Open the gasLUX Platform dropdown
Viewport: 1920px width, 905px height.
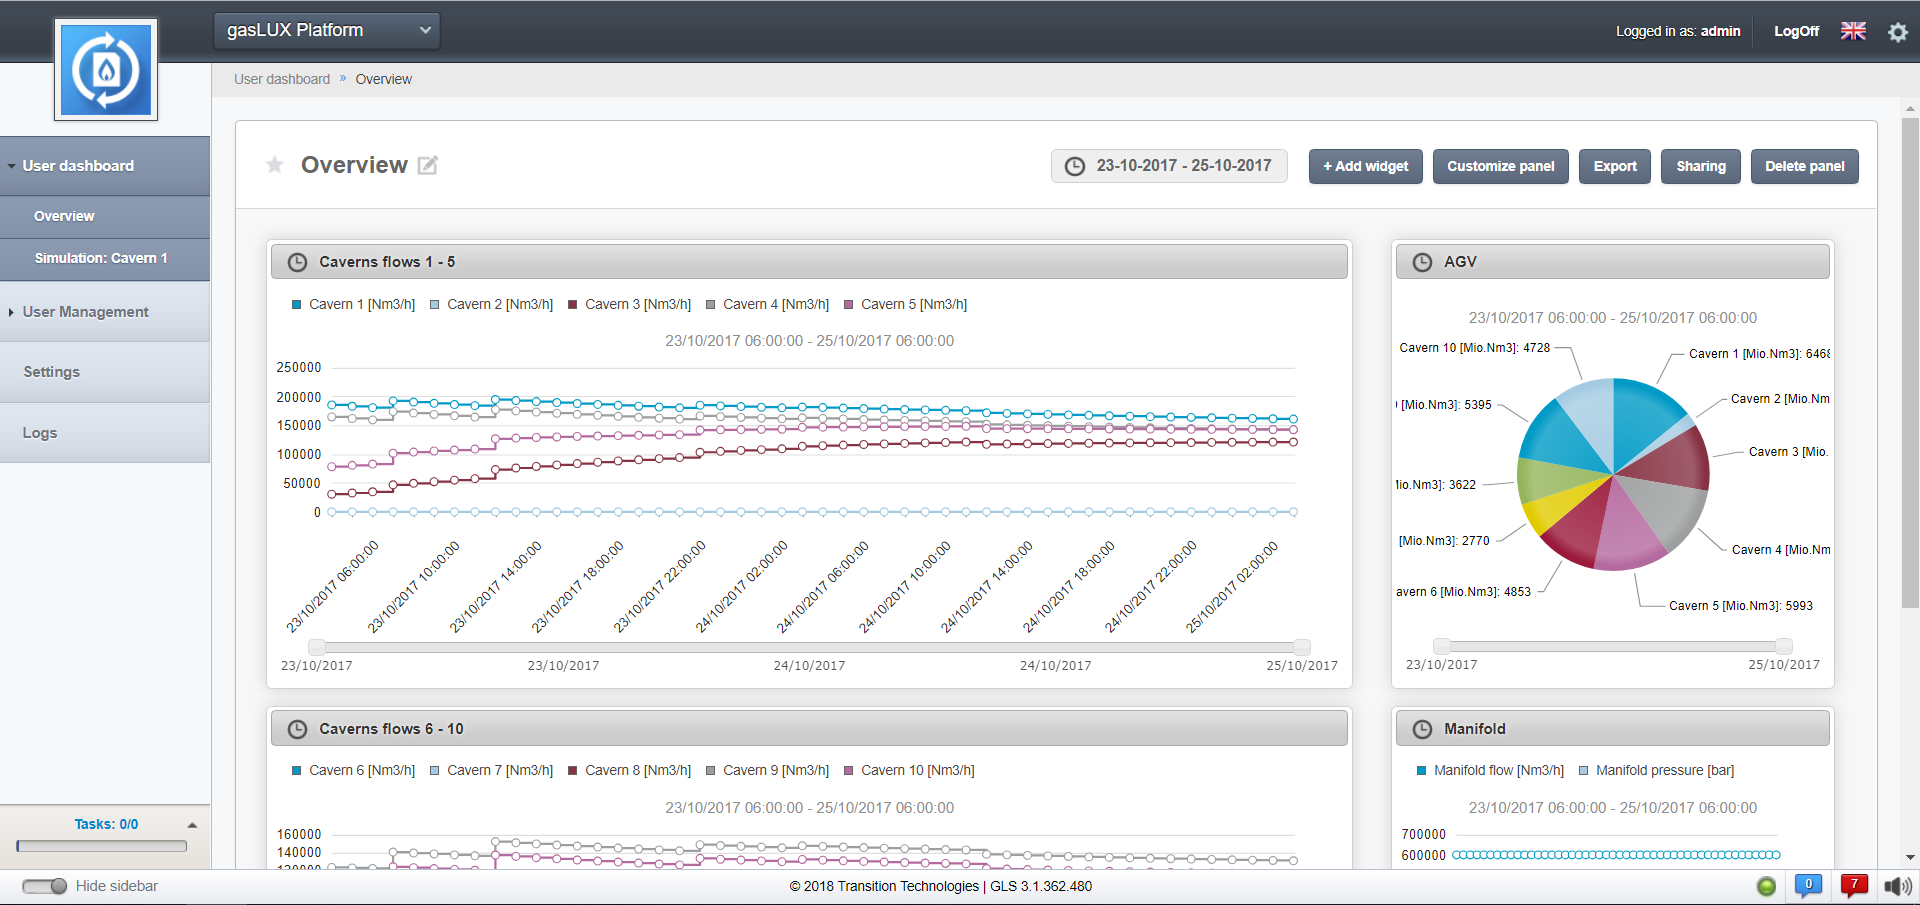pos(327,31)
